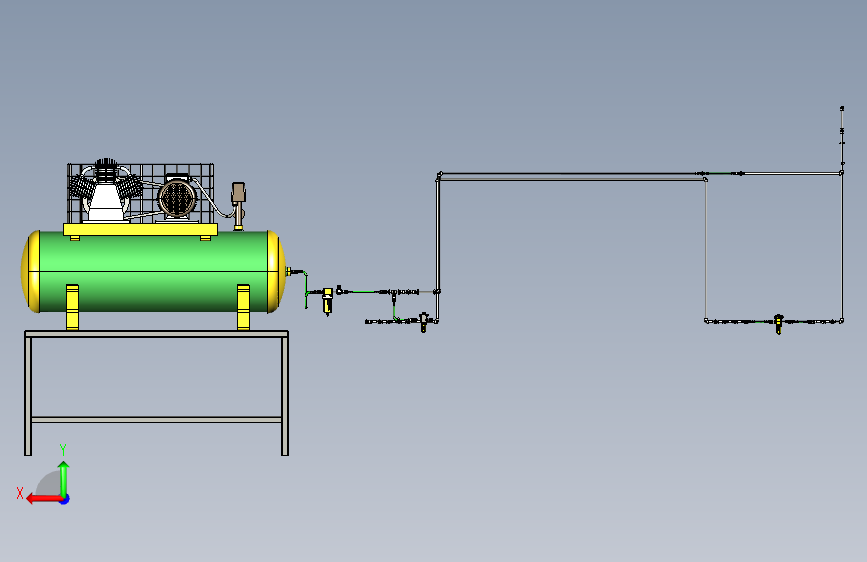Select the right yellow tank support foot

coord(243,307)
